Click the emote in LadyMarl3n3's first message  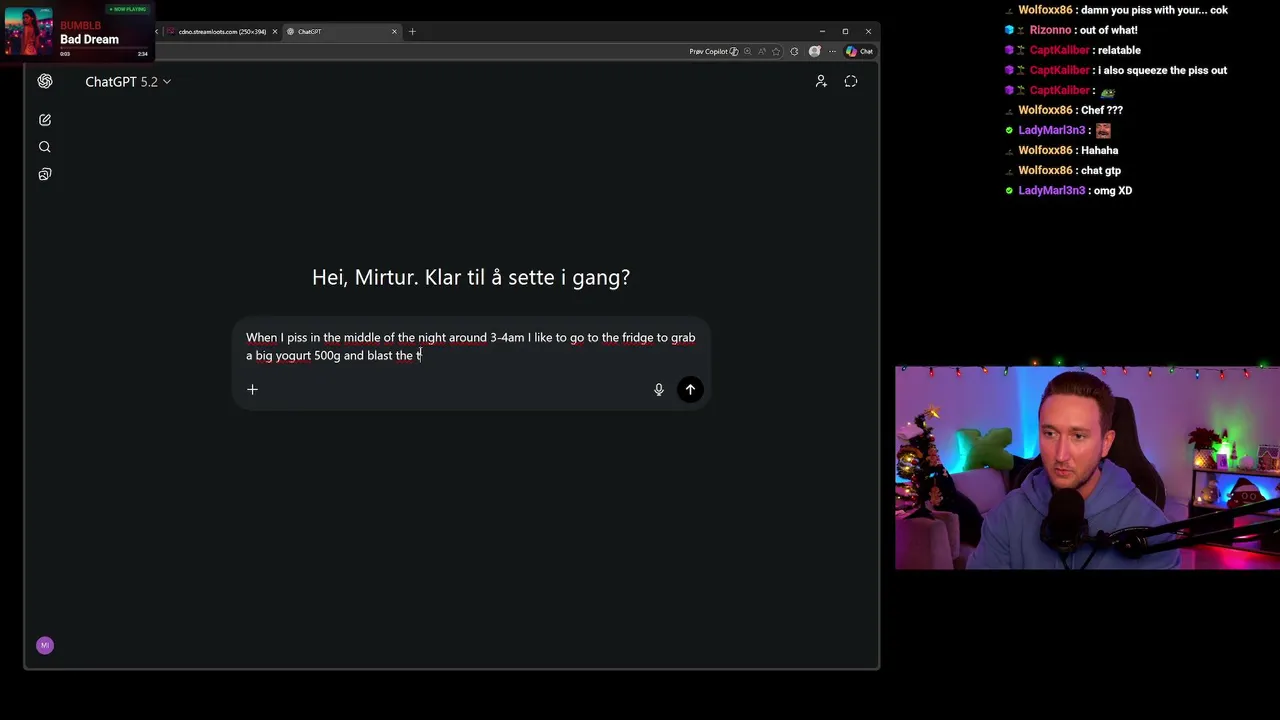coord(1103,130)
